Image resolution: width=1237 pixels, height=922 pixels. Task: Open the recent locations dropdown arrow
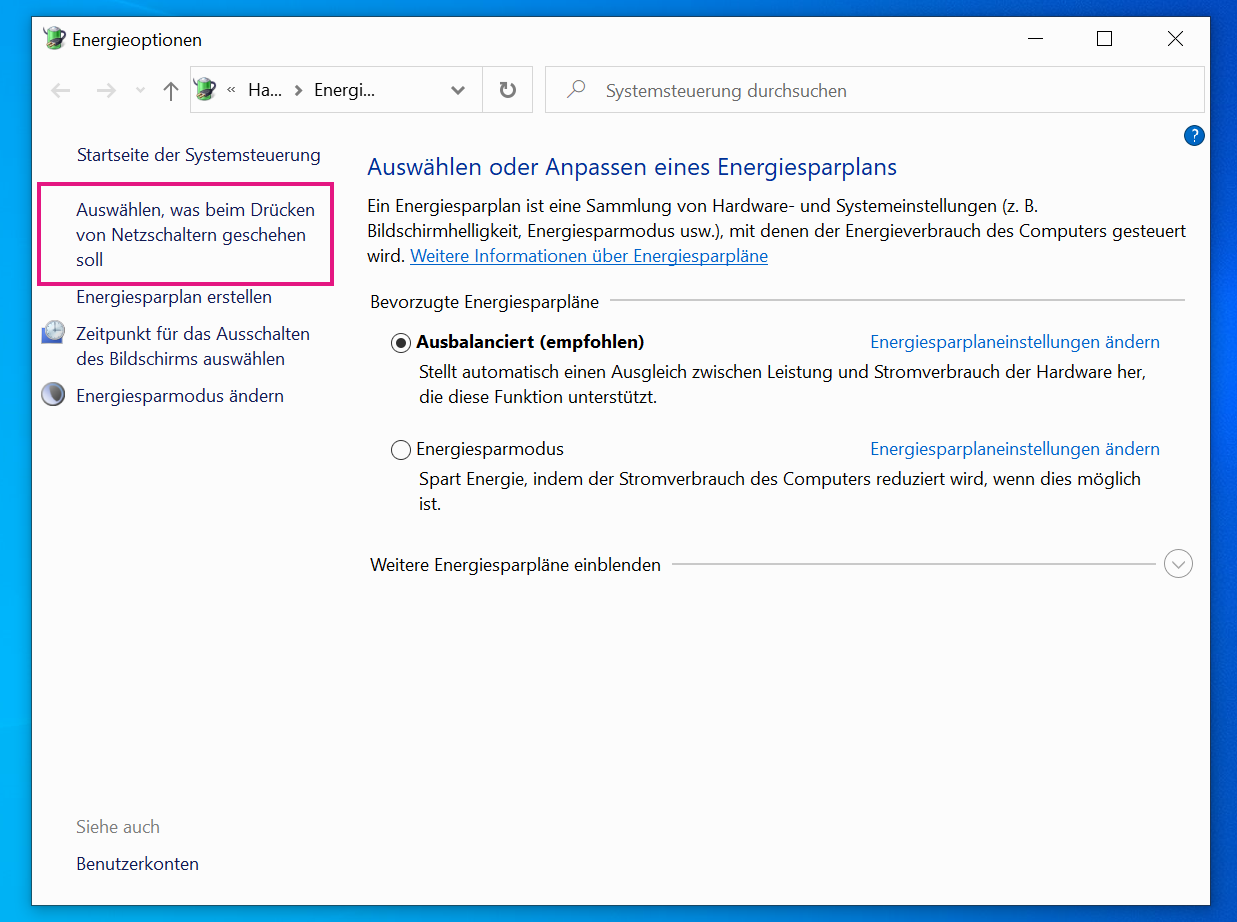pyautogui.click(x=140, y=91)
